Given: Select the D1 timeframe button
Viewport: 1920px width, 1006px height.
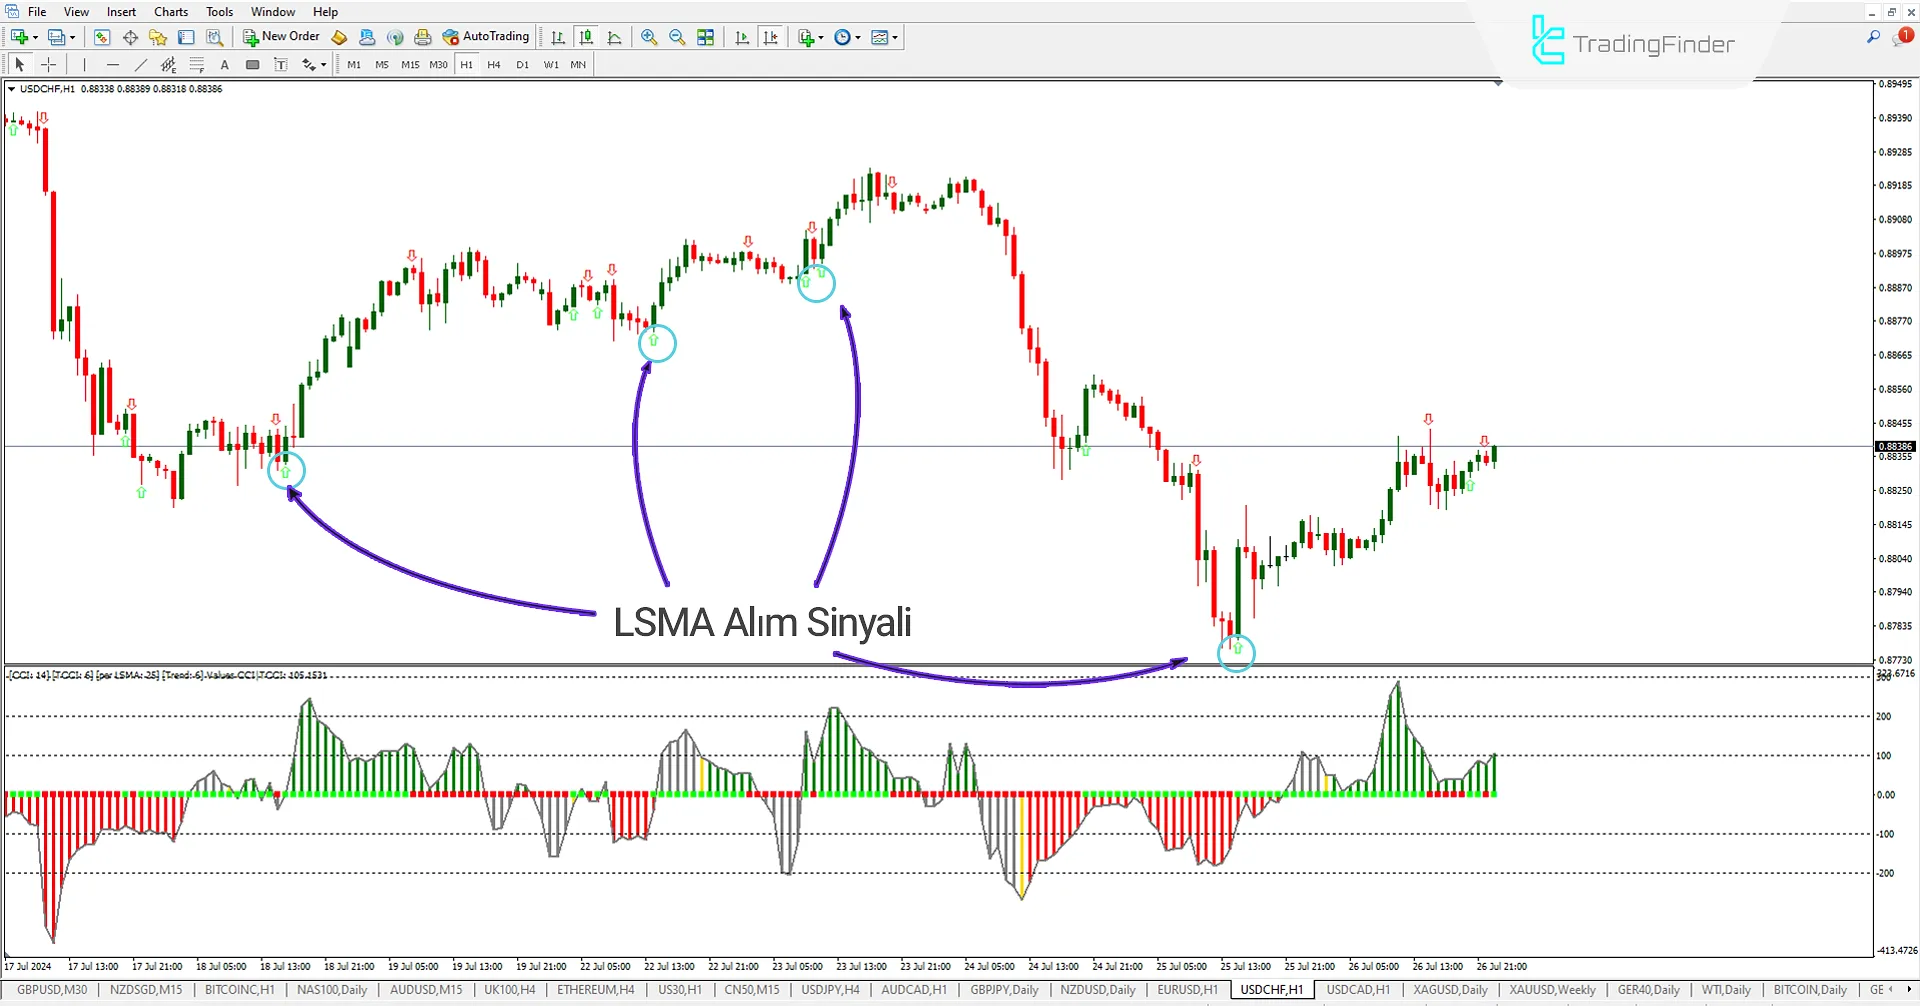Looking at the screenshot, I should (x=522, y=64).
